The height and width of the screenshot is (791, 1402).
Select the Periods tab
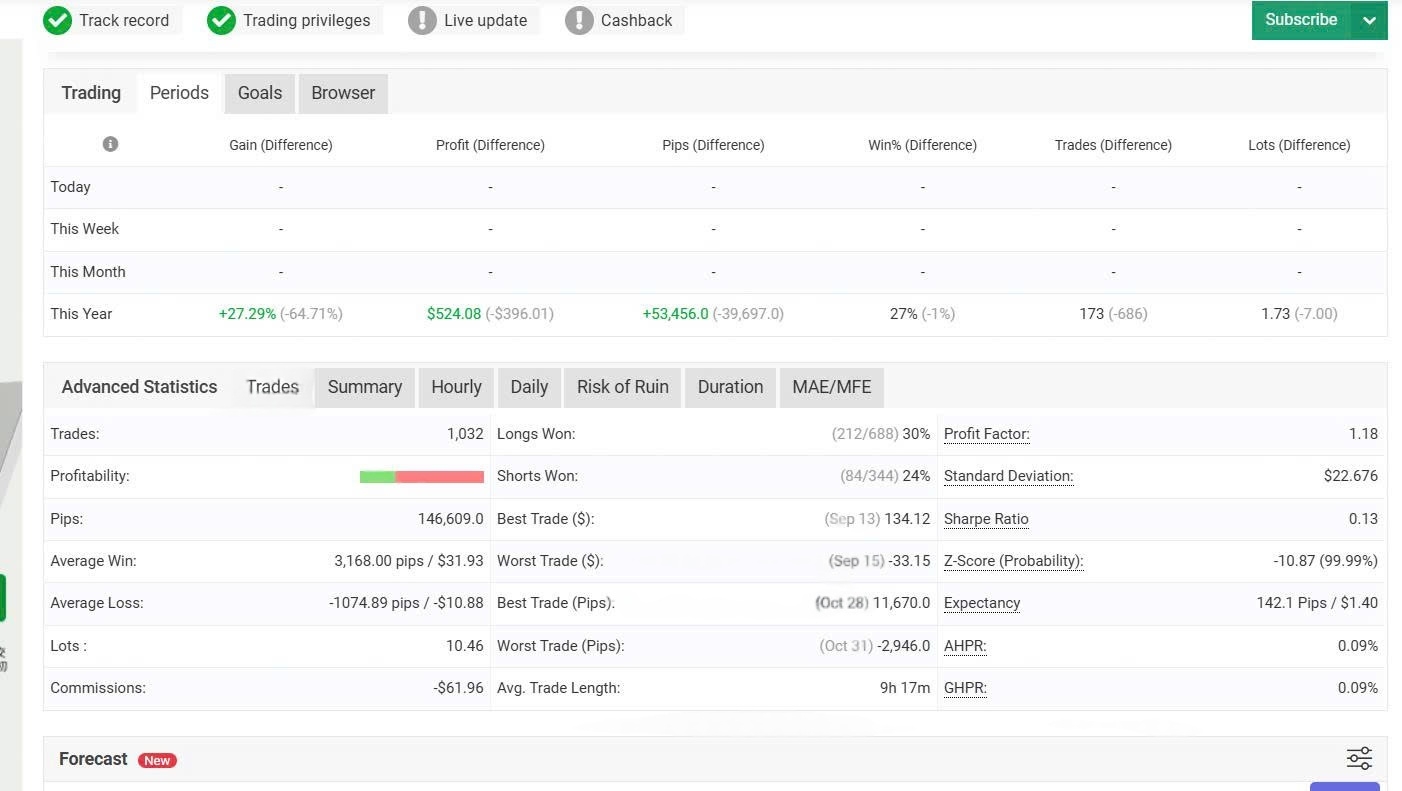tap(179, 93)
